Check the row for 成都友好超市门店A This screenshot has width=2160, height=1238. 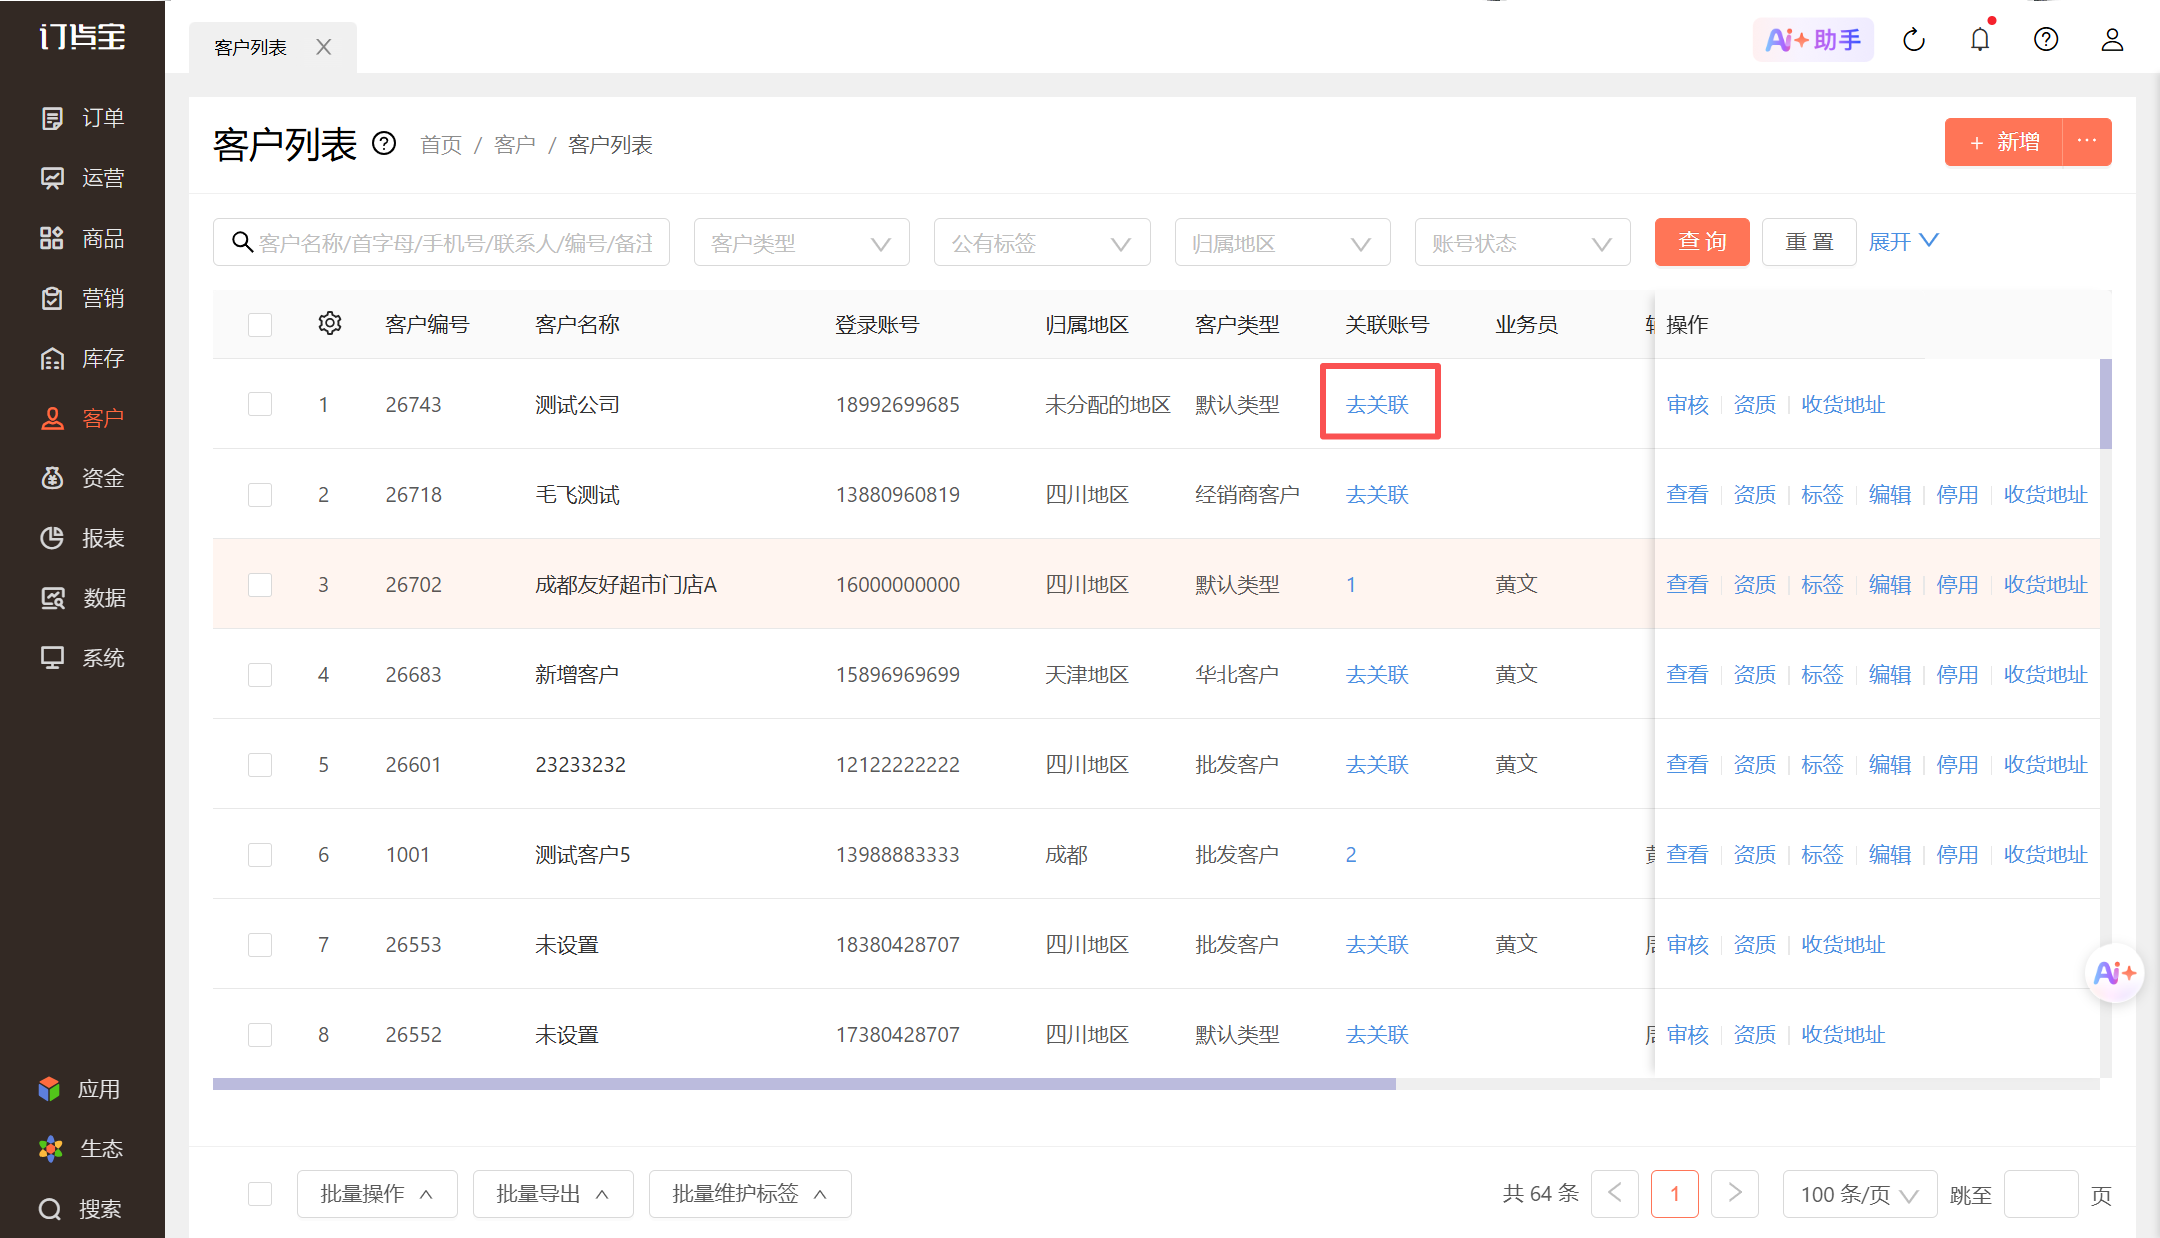pyautogui.click(x=260, y=584)
